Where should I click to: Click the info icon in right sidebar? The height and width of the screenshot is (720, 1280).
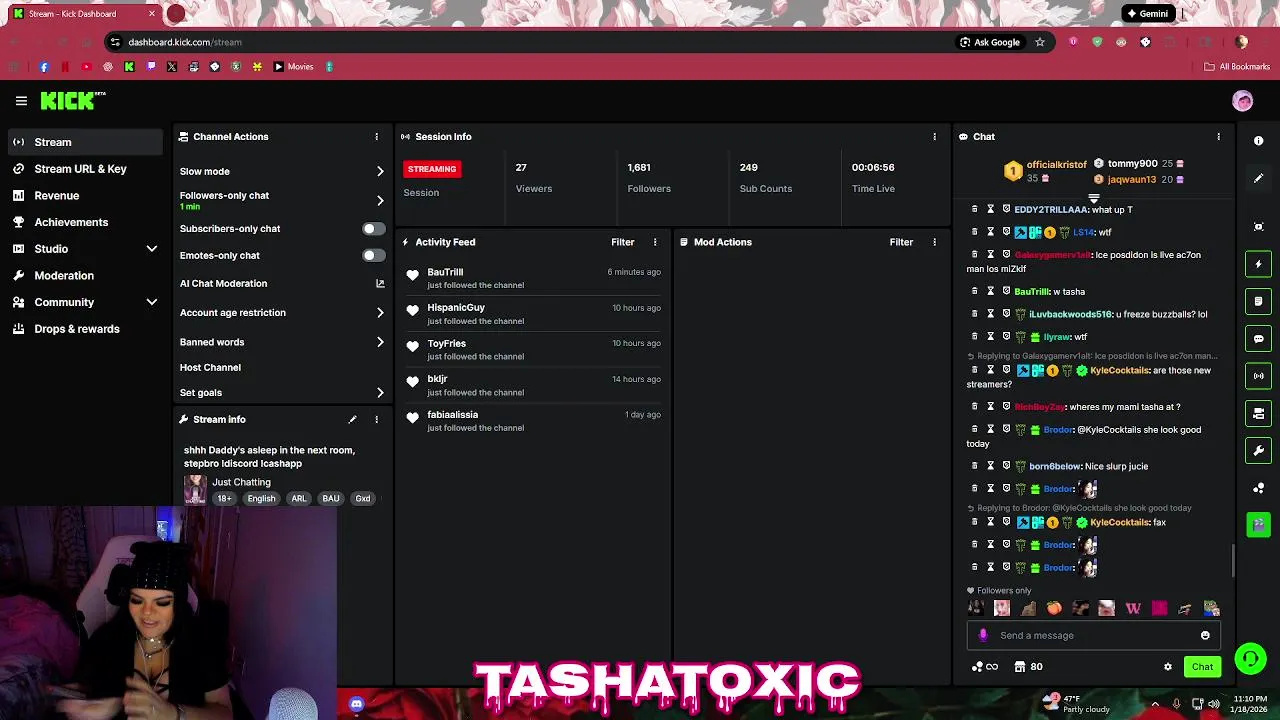(1258, 141)
